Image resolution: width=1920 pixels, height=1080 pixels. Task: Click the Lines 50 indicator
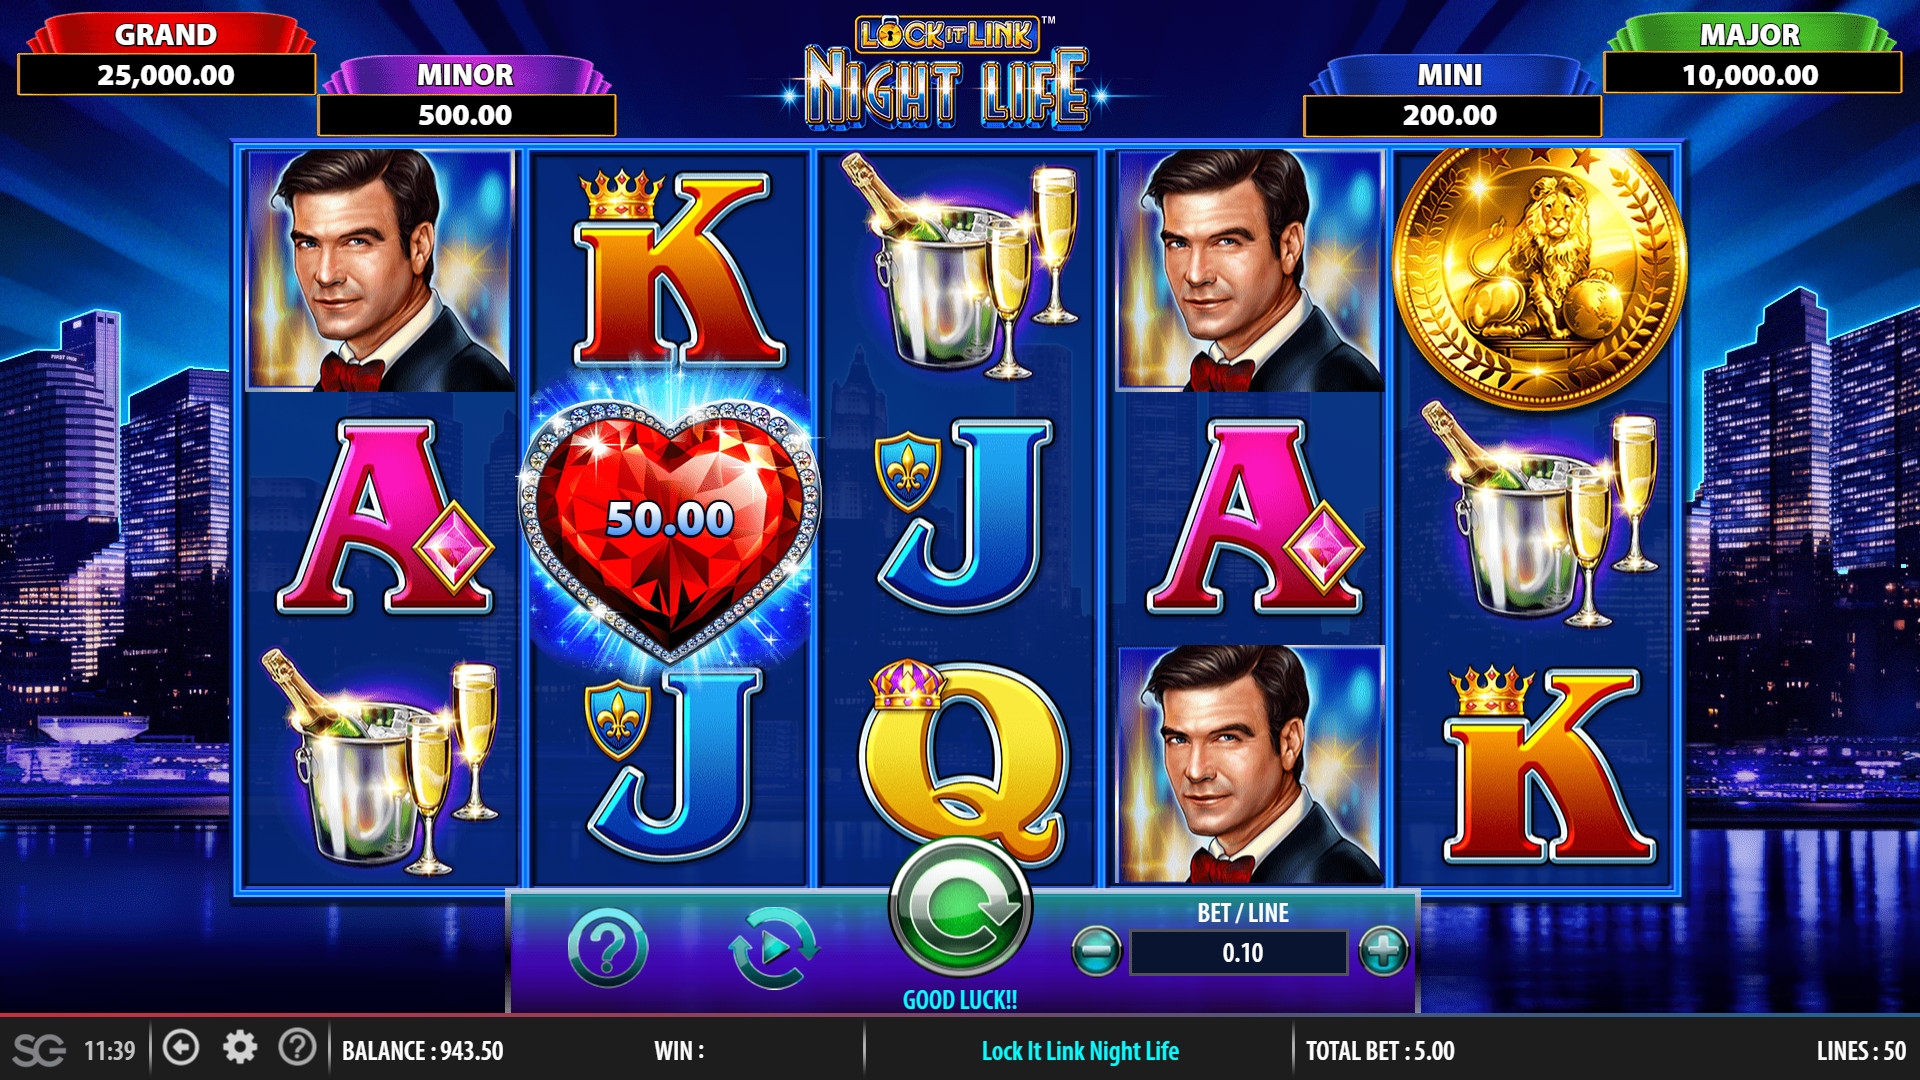[x=1861, y=1051]
